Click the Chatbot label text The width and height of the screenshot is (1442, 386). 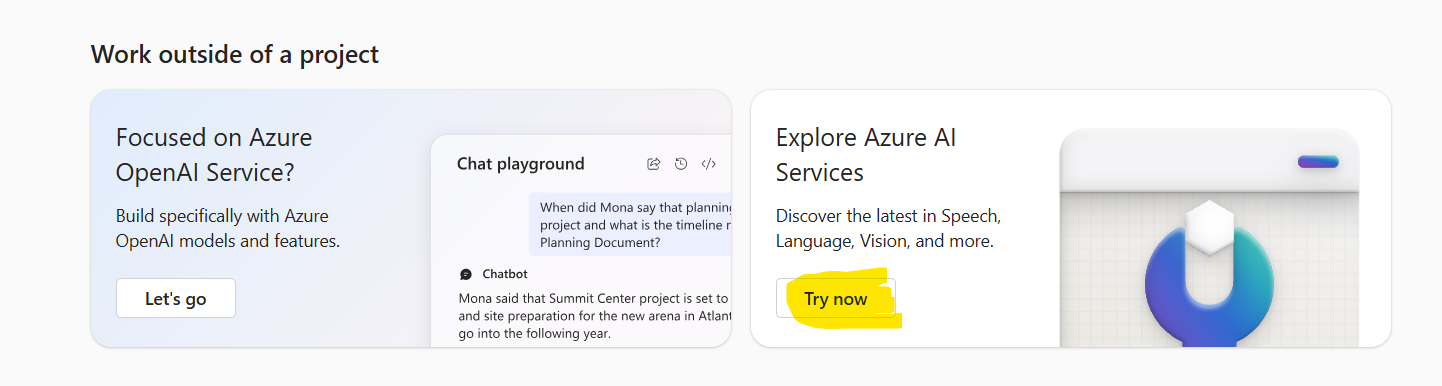(x=505, y=274)
